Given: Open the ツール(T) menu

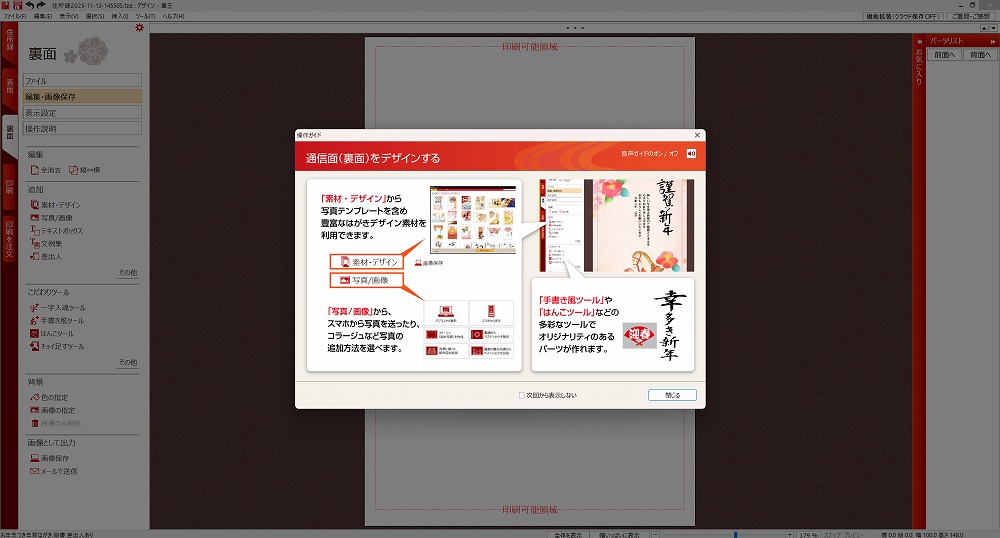Looking at the screenshot, I should [146, 17].
